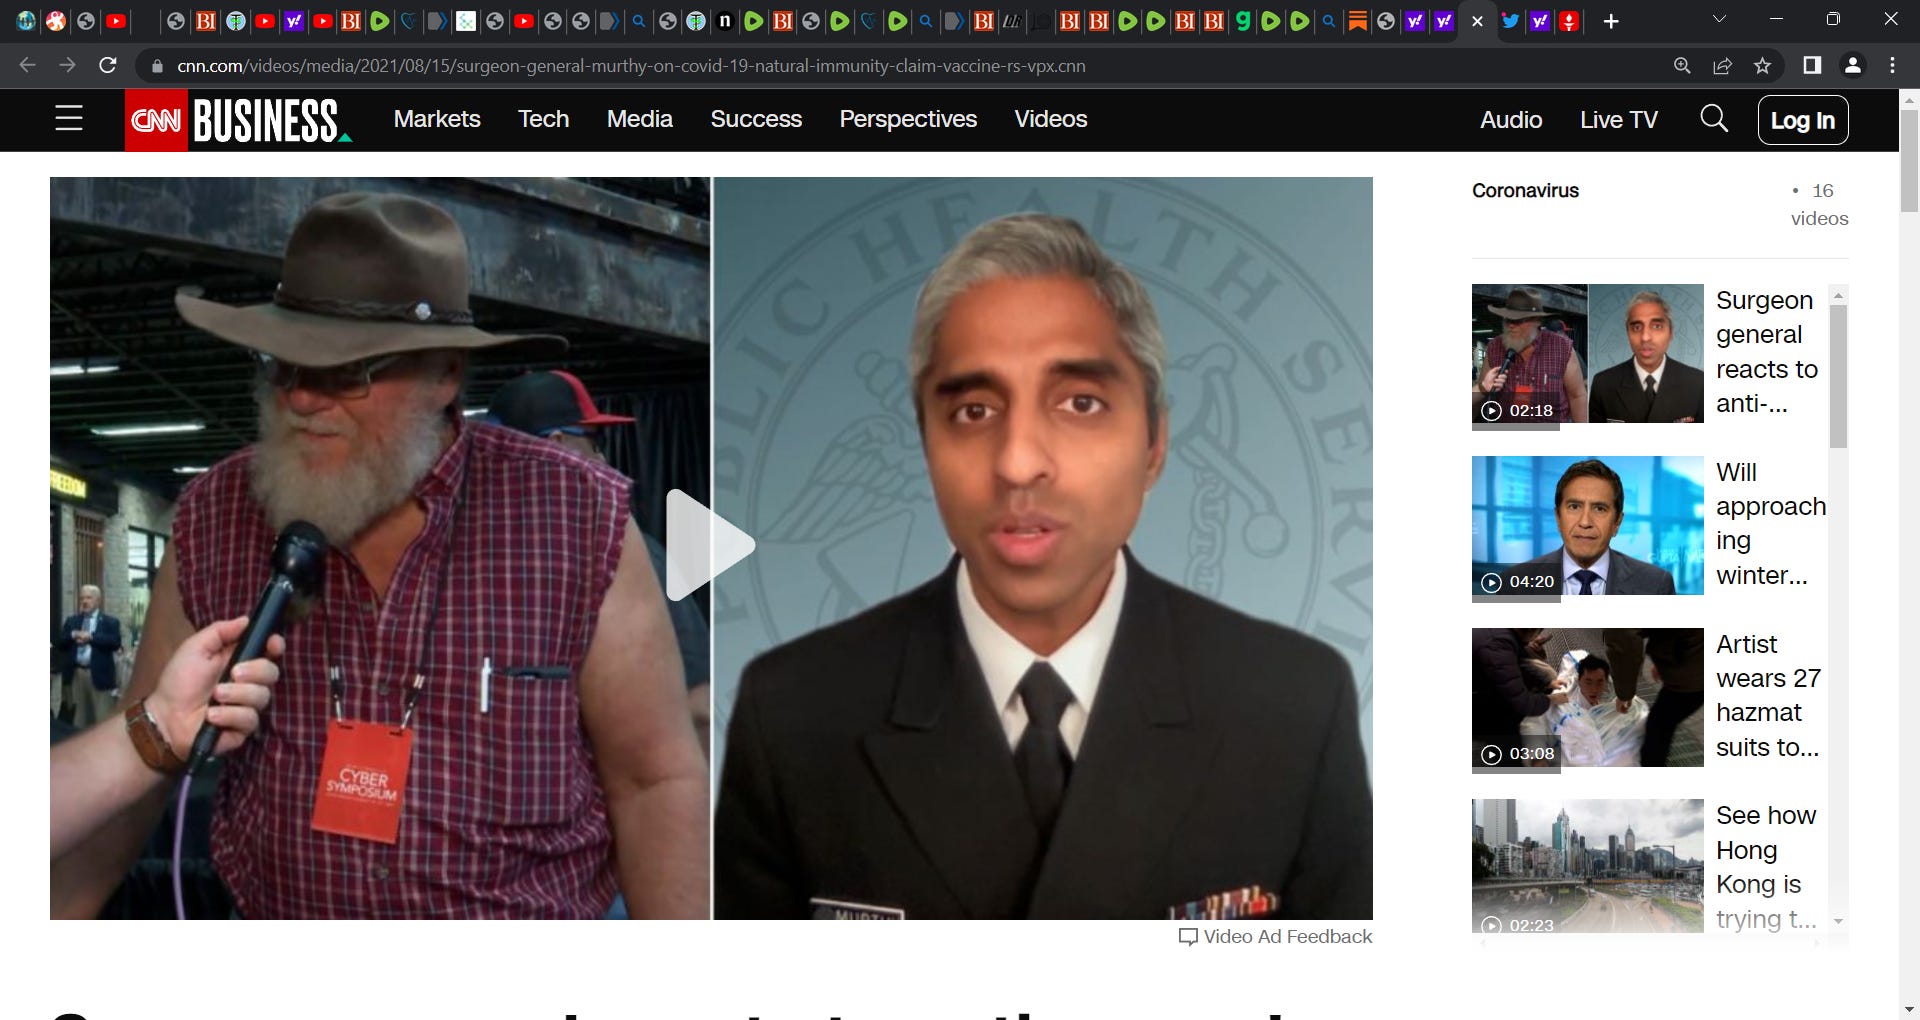Click the Coronavirus playlist heading
1920x1020 pixels.
[x=1525, y=191]
